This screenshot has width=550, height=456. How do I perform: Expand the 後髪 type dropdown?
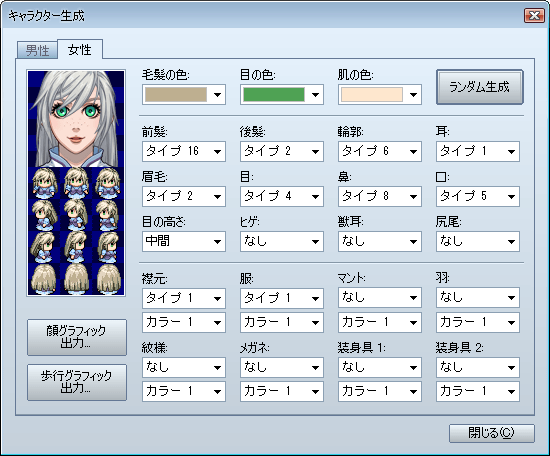(x=282, y=151)
